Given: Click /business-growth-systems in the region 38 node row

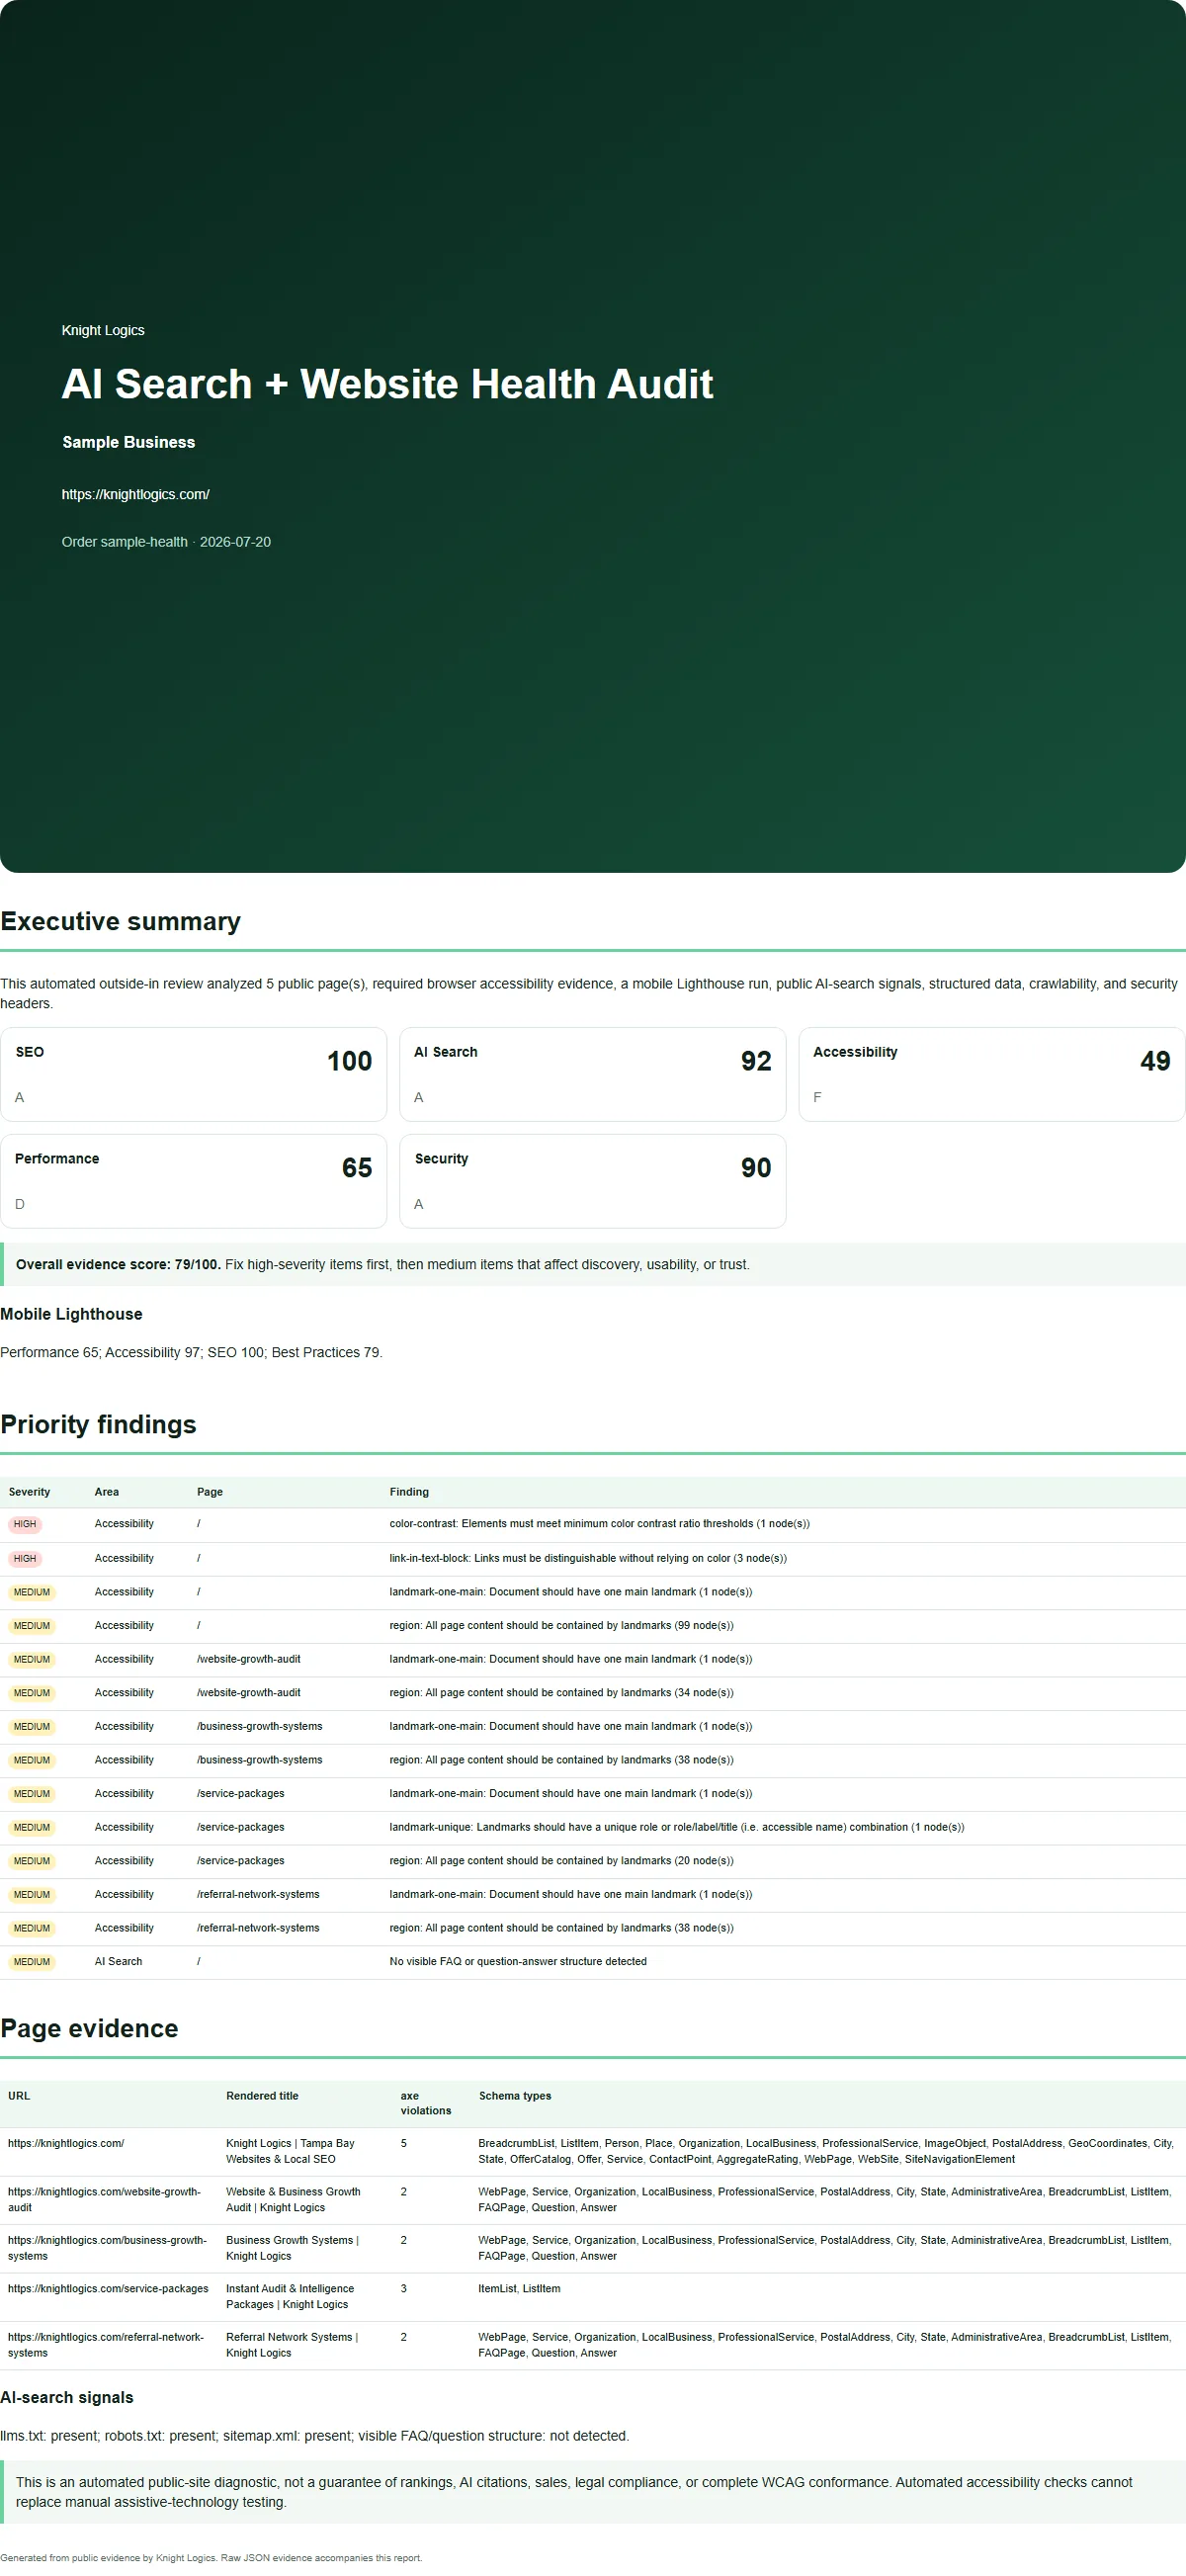Looking at the screenshot, I should coord(260,1760).
